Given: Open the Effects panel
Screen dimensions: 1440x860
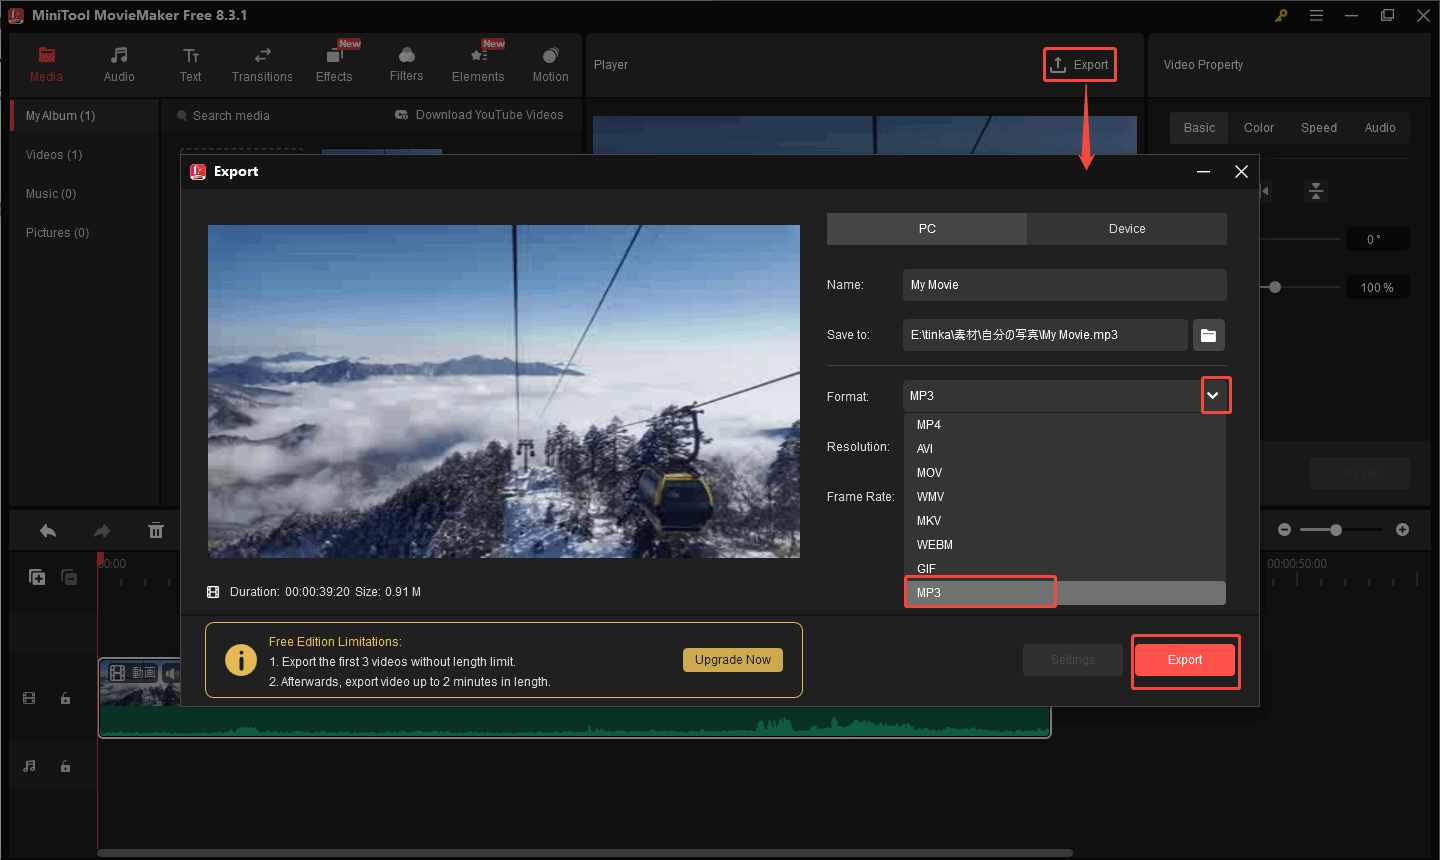Looking at the screenshot, I should click(x=334, y=64).
